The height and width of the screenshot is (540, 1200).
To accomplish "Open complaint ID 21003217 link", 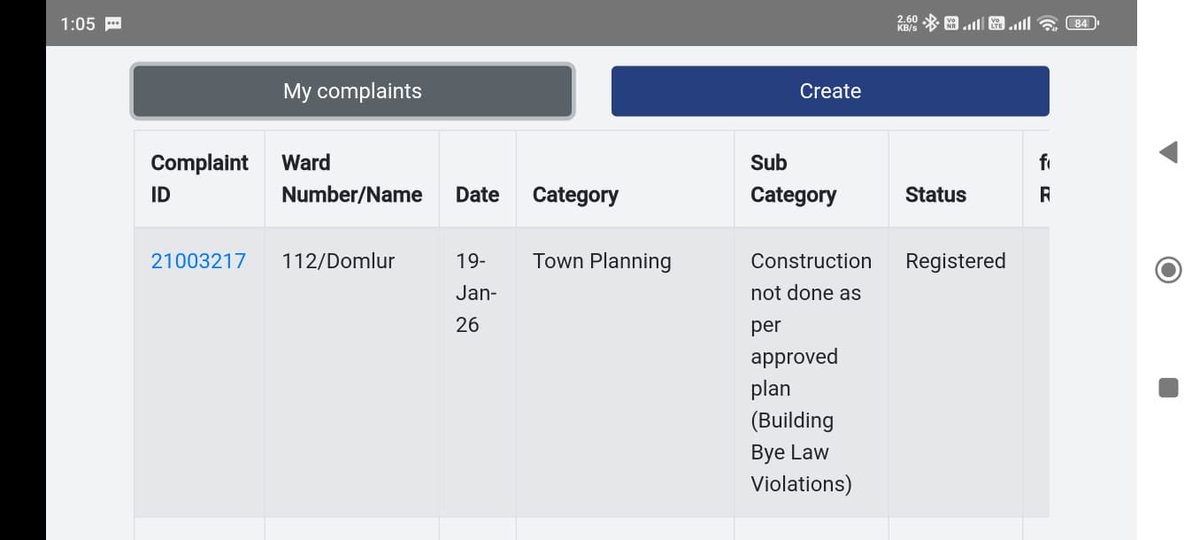I will tap(198, 261).
